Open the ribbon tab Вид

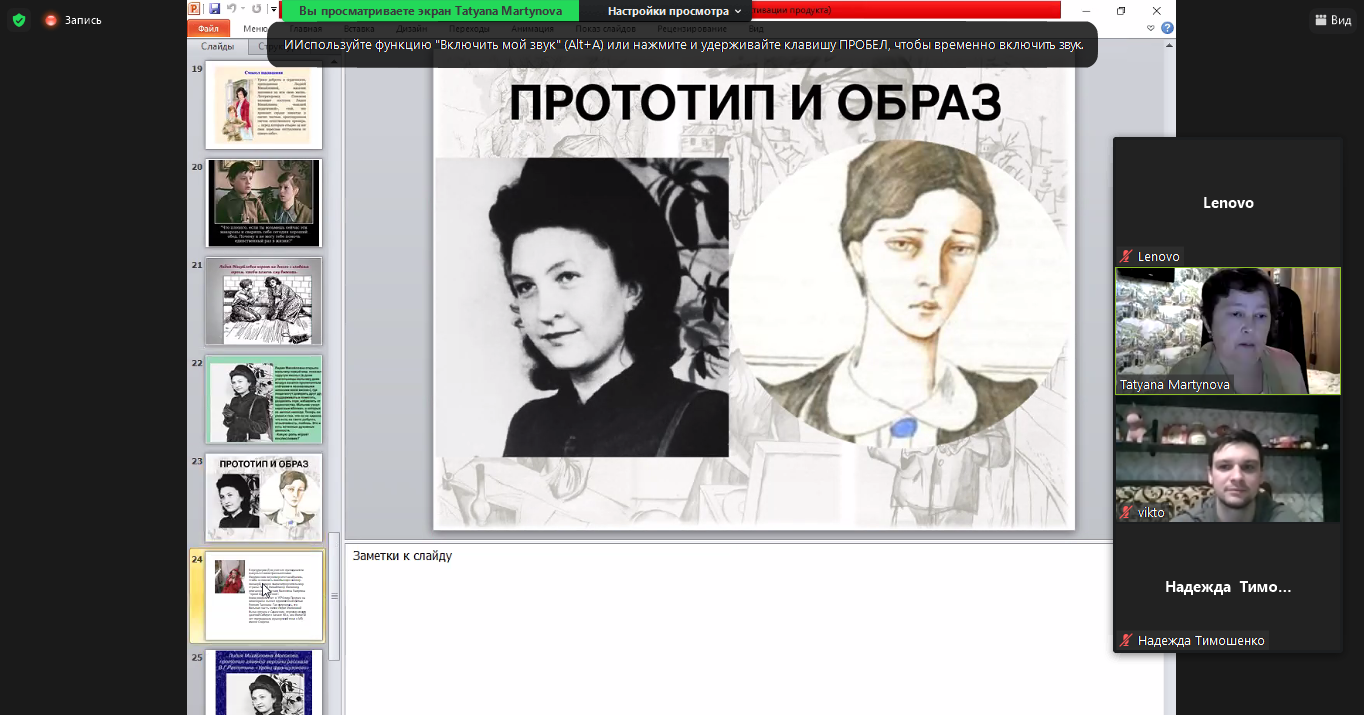point(756,29)
